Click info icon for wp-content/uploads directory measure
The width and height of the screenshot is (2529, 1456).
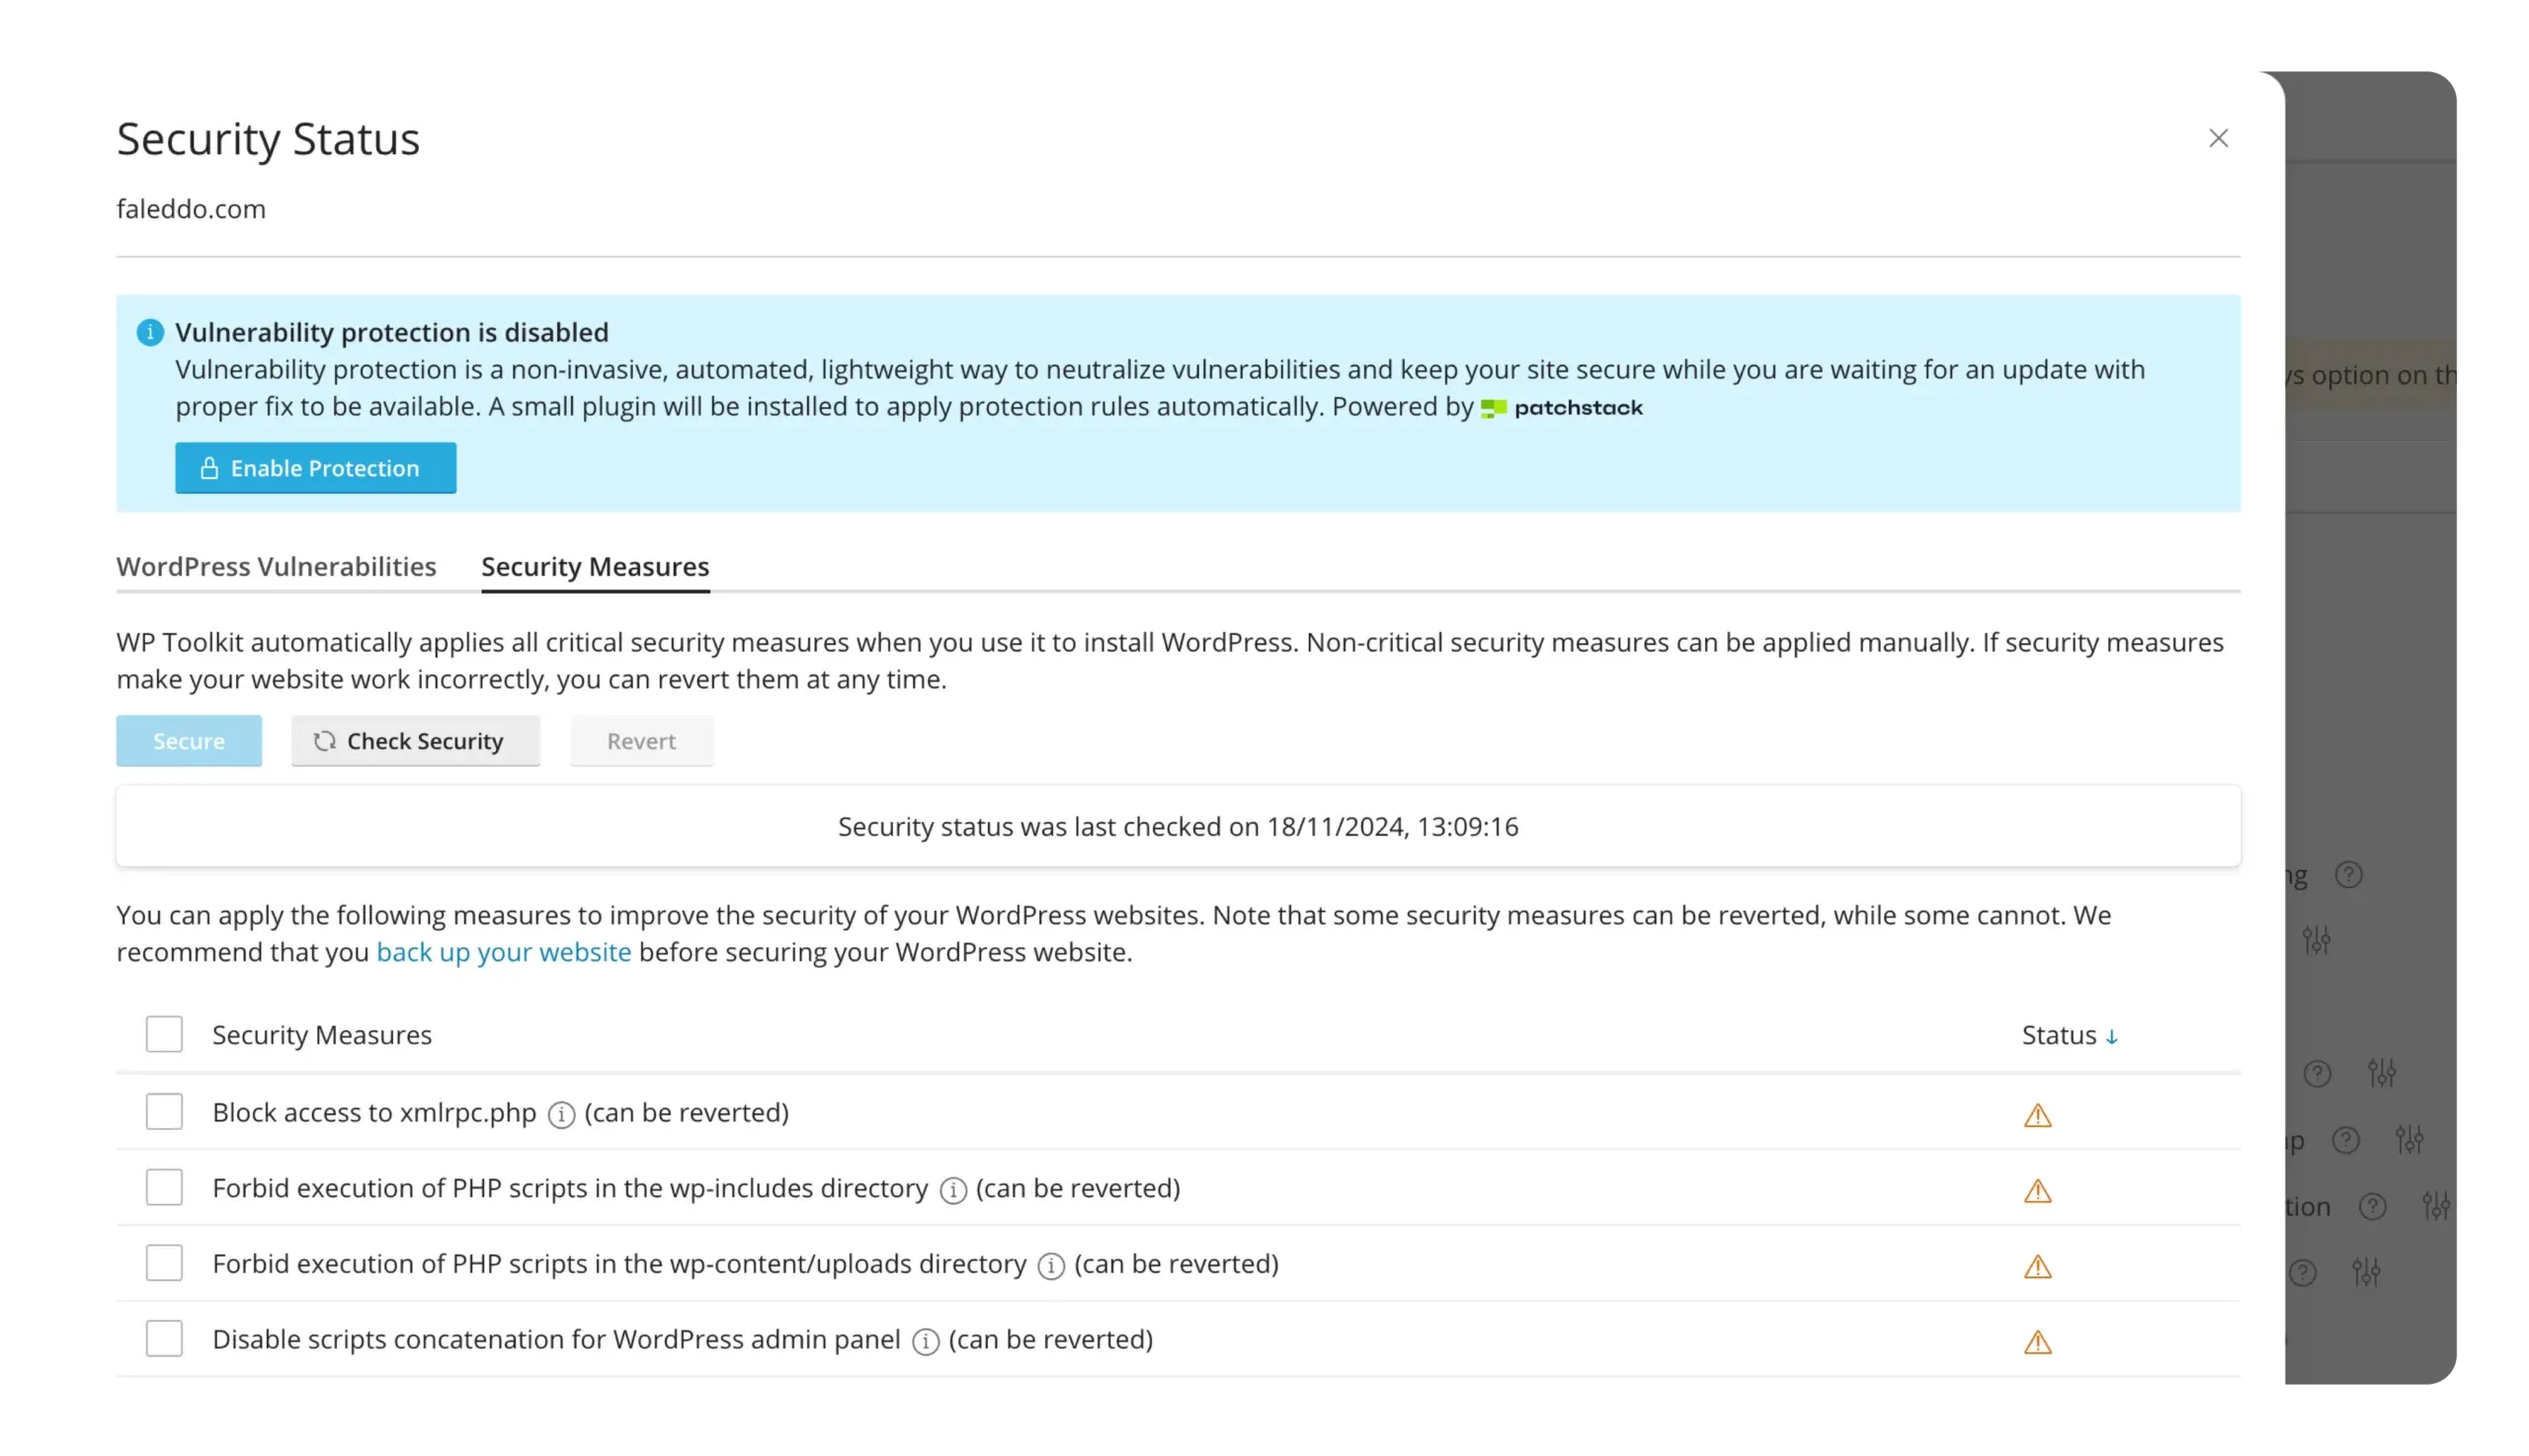(x=1051, y=1266)
